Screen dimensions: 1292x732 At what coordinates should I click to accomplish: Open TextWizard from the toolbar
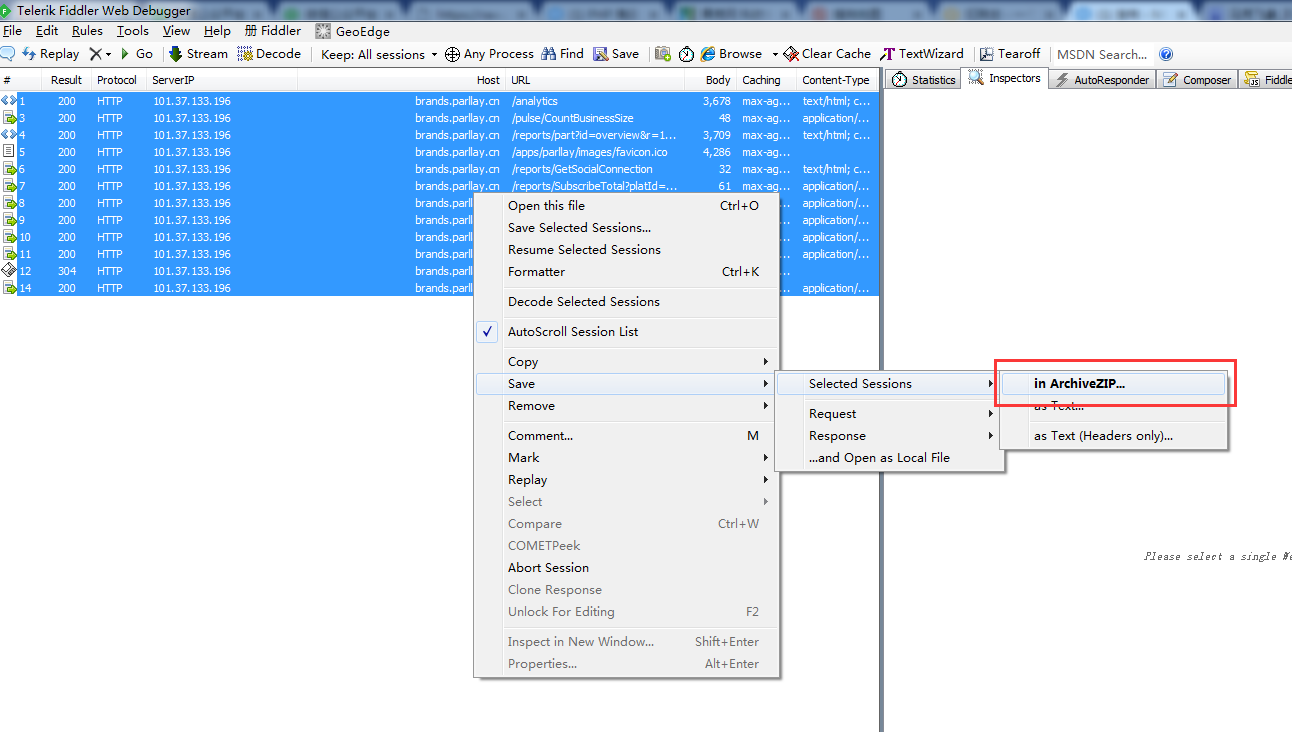pyautogui.click(x=922, y=54)
